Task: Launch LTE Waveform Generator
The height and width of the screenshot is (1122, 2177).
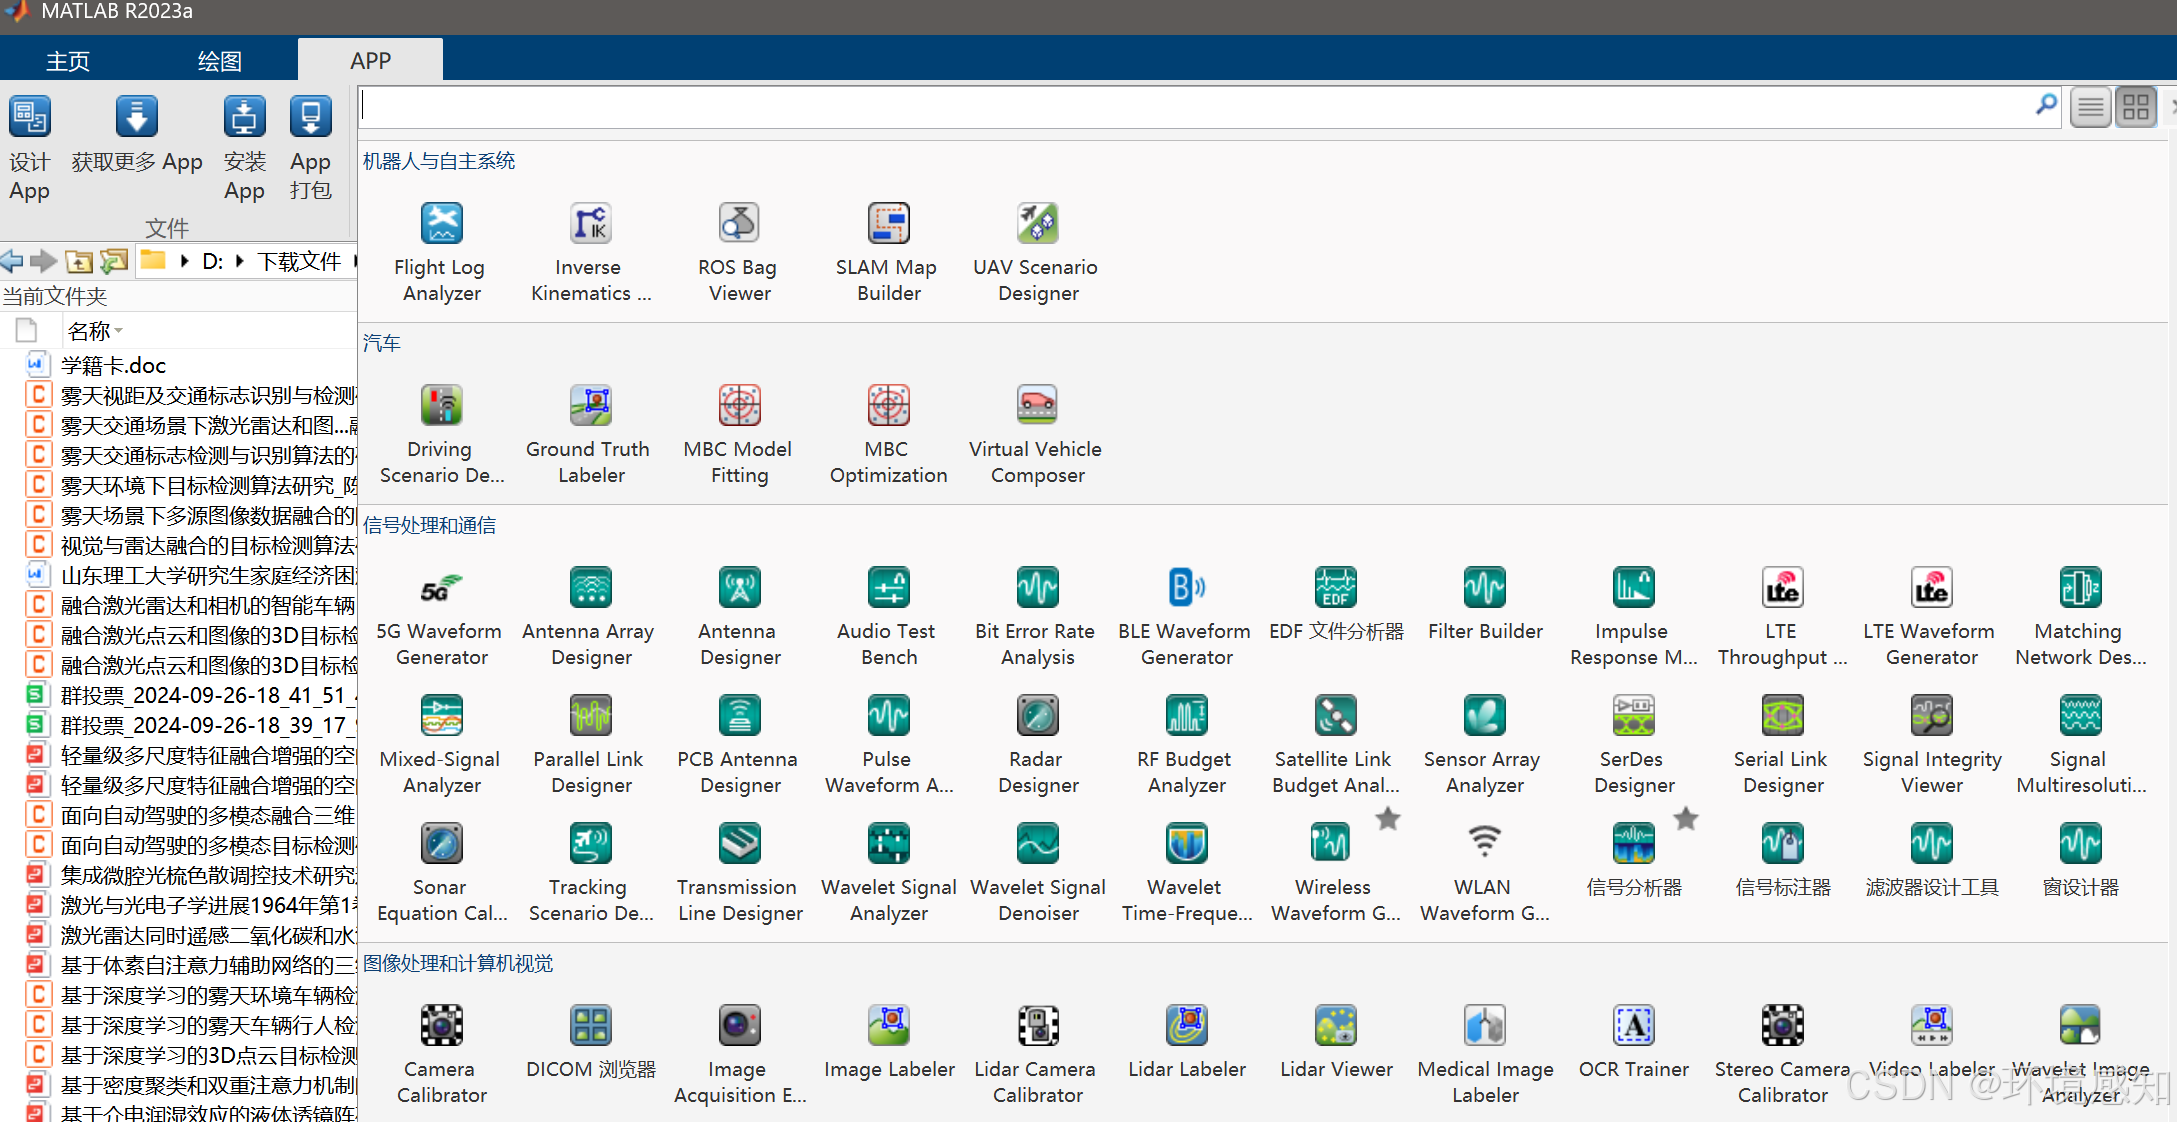Action: (x=1931, y=615)
